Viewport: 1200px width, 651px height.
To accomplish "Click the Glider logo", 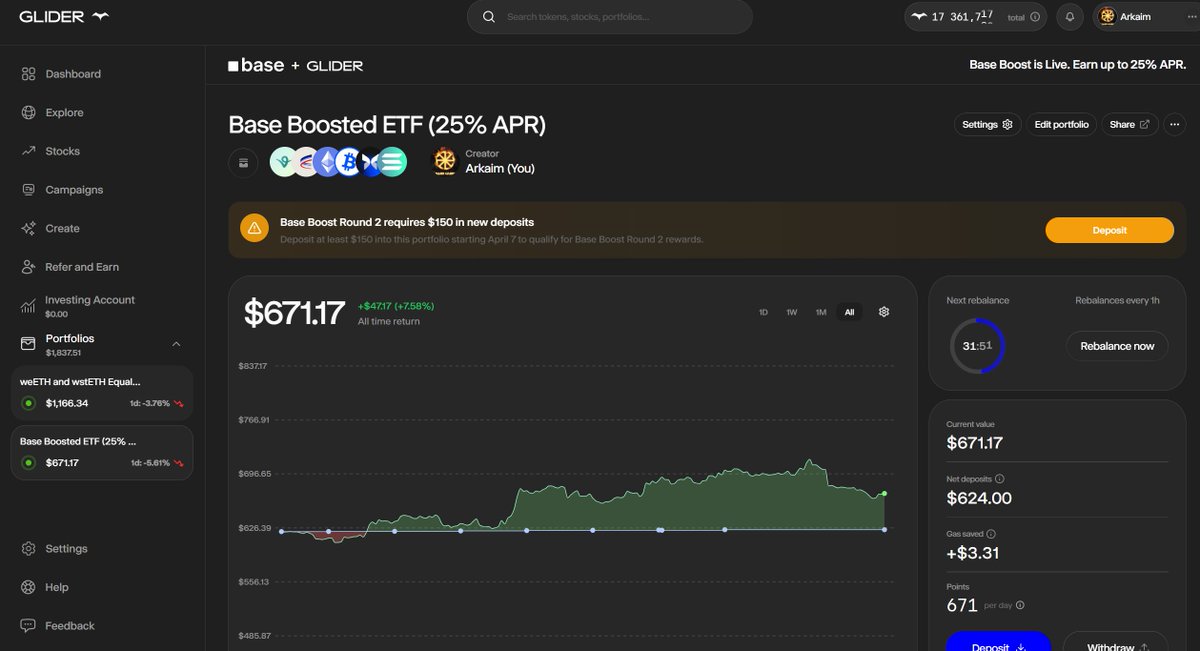I will coord(64,16).
